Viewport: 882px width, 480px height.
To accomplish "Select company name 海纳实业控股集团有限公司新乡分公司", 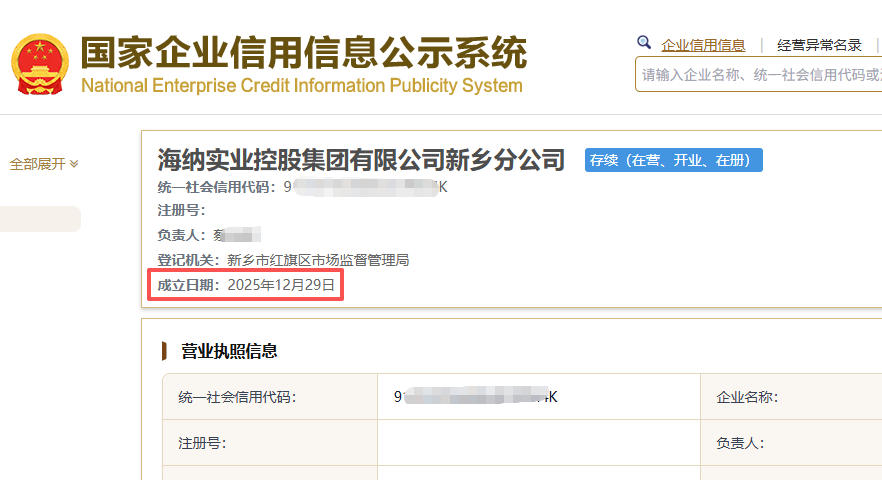I will click(361, 160).
